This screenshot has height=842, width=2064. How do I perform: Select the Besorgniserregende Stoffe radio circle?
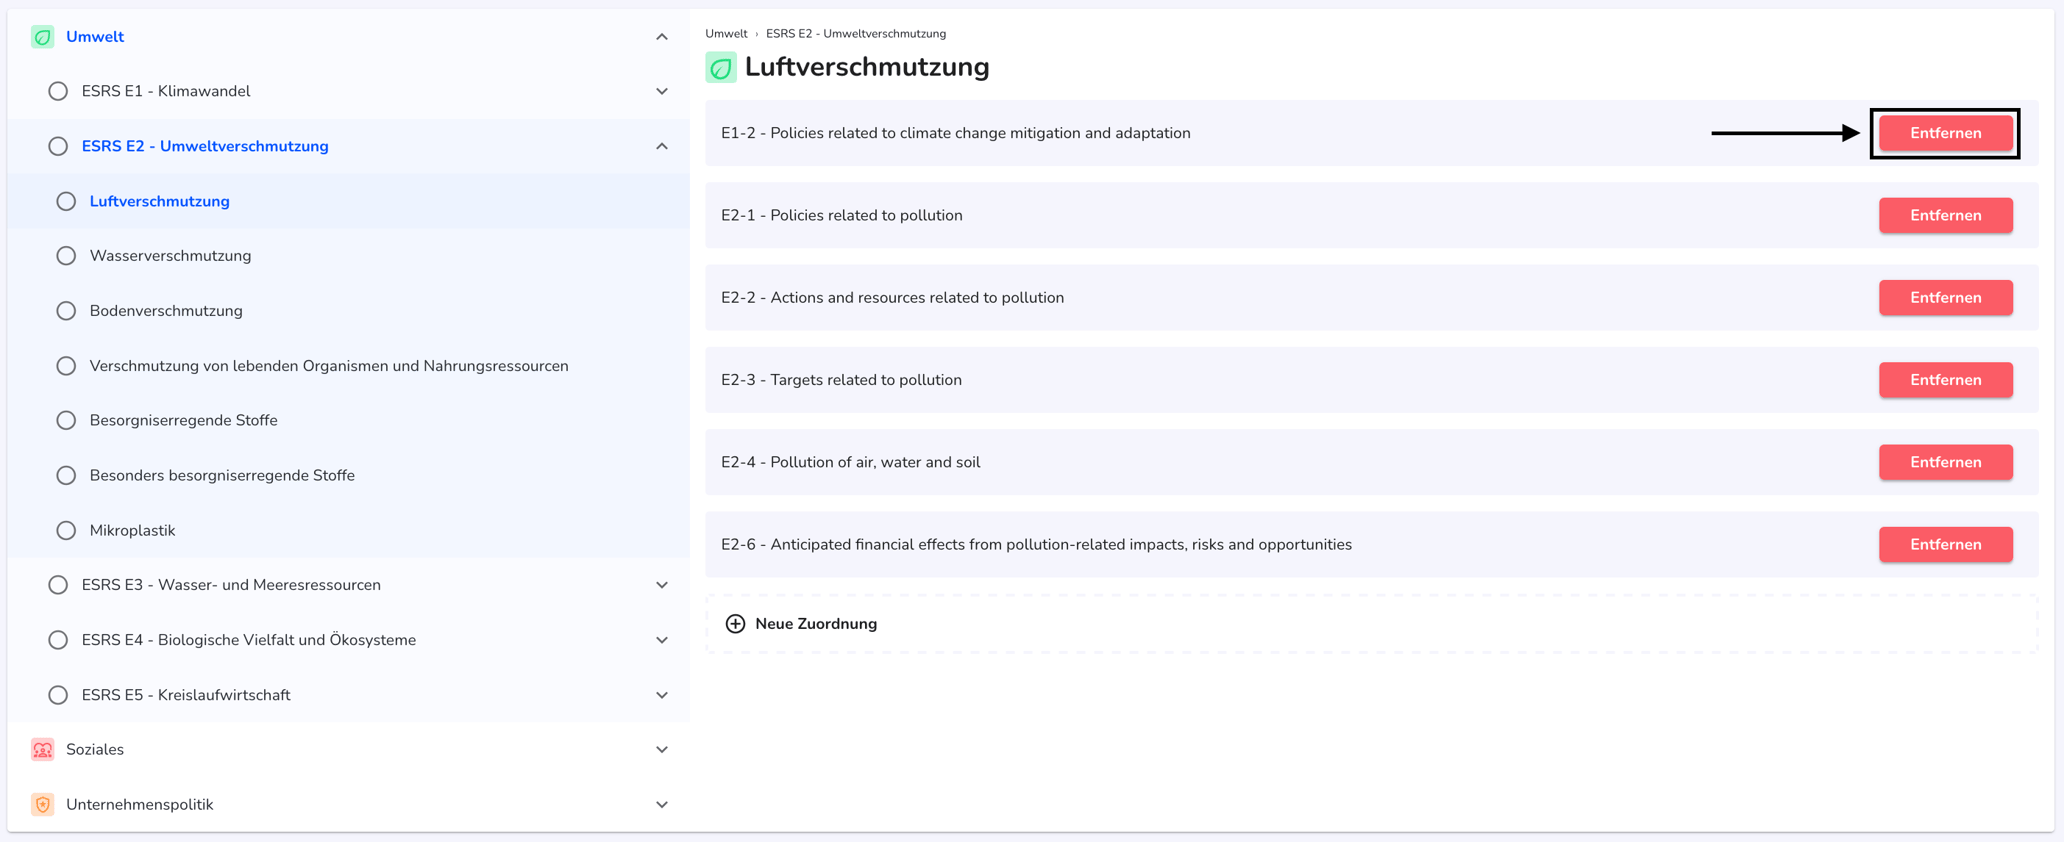coord(66,420)
